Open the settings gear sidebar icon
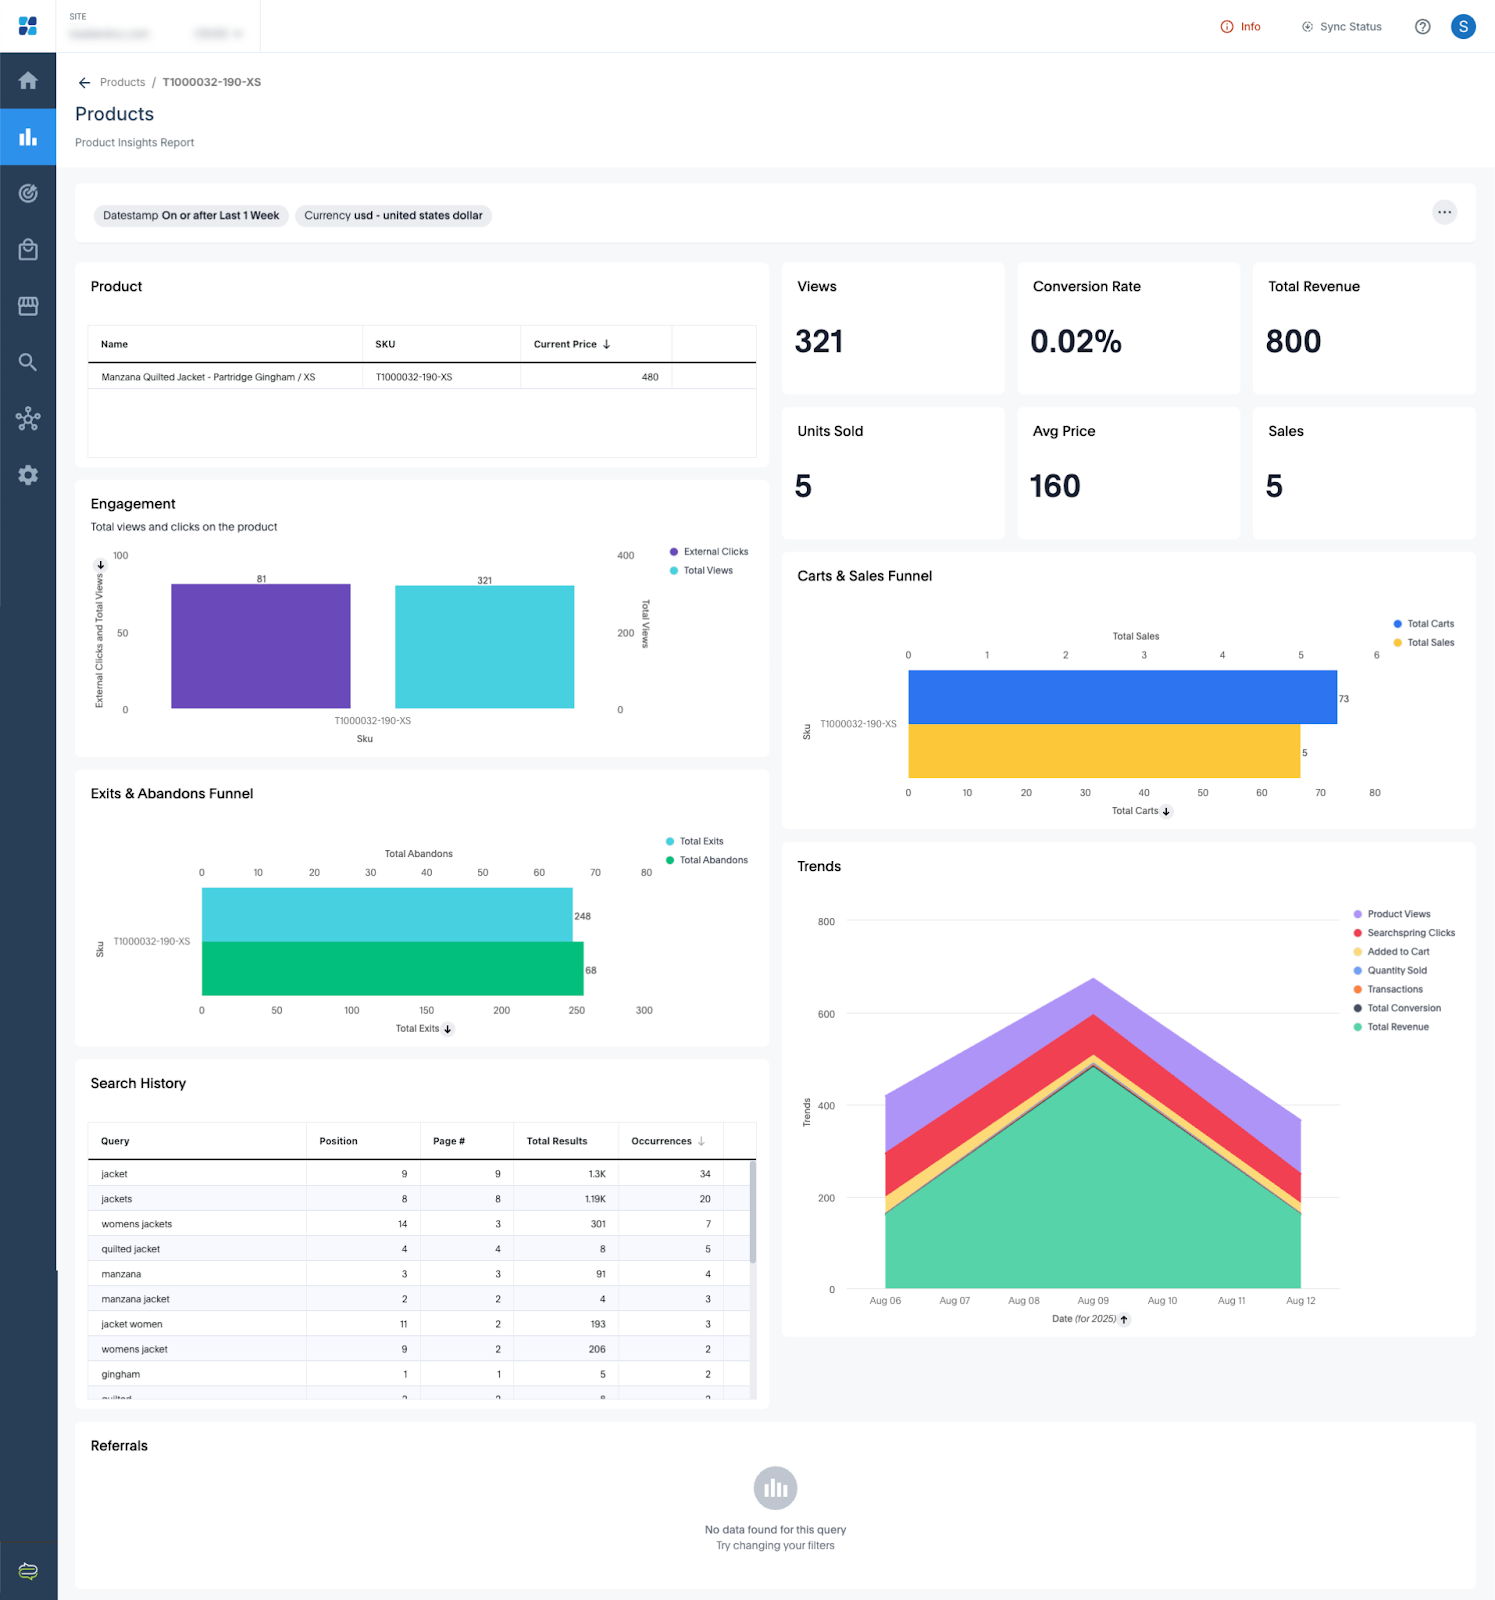The height and width of the screenshot is (1600, 1495). 28,475
